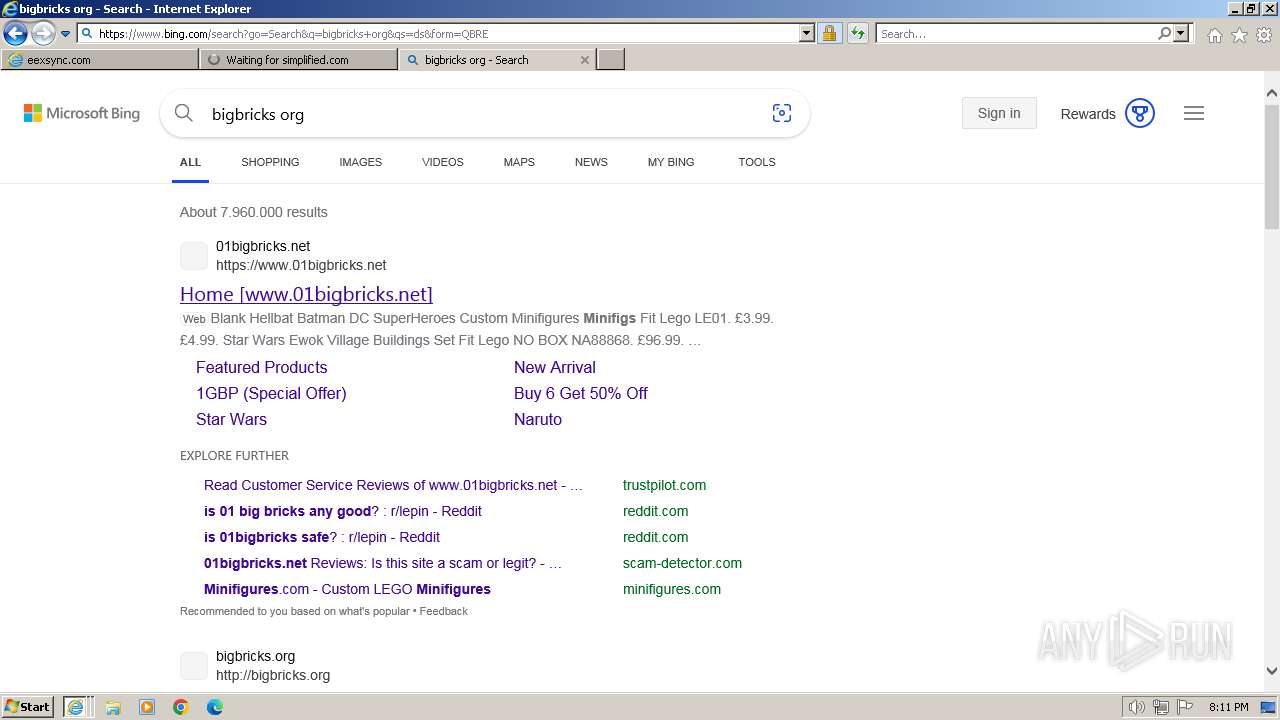Open 'is 01bigbricks safe' Reddit link
The width and height of the screenshot is (1280, 720).
coord(322,537)
